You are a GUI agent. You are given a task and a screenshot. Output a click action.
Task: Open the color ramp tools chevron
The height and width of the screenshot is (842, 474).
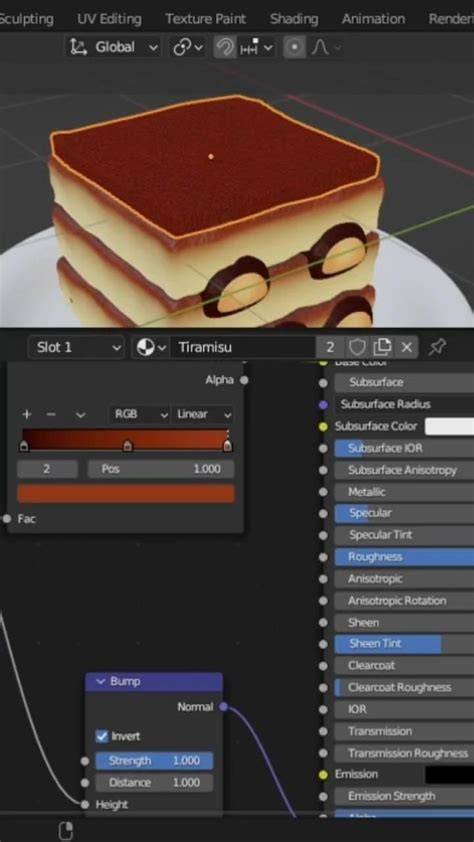tap(80, 415)
